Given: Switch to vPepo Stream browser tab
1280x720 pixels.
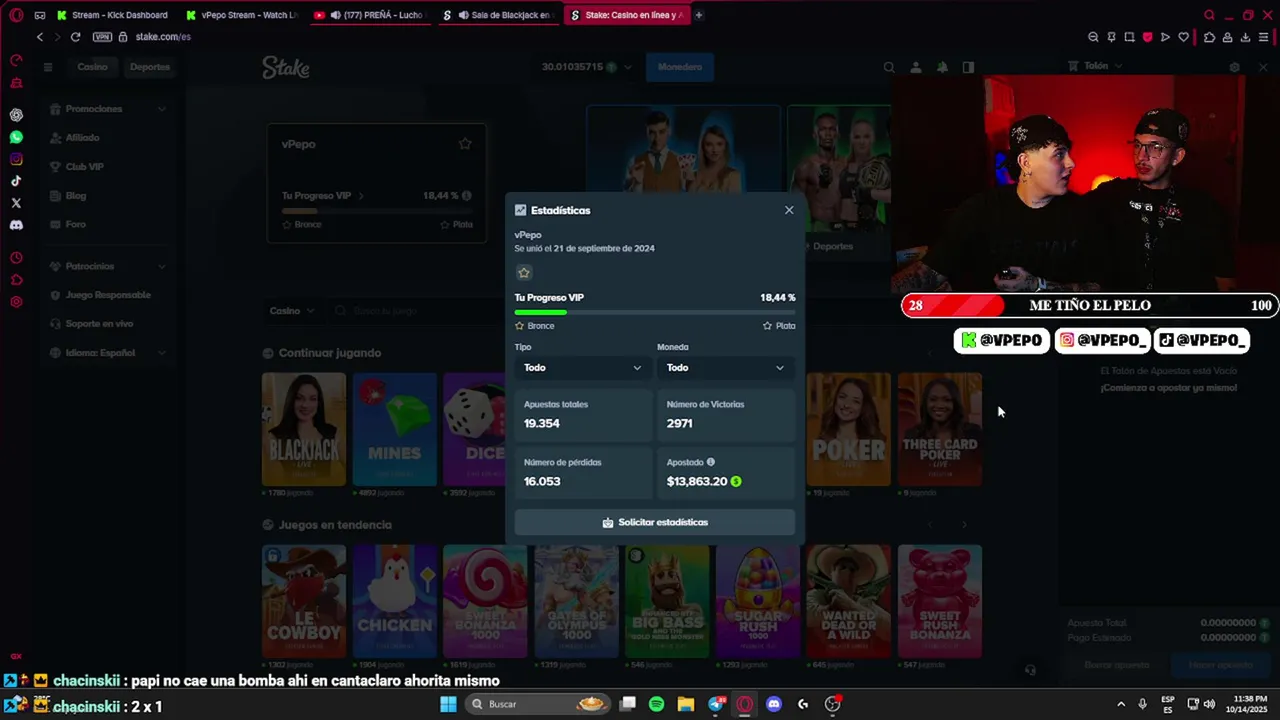Looking at the screenshot, I should click(x=241, y=15).
